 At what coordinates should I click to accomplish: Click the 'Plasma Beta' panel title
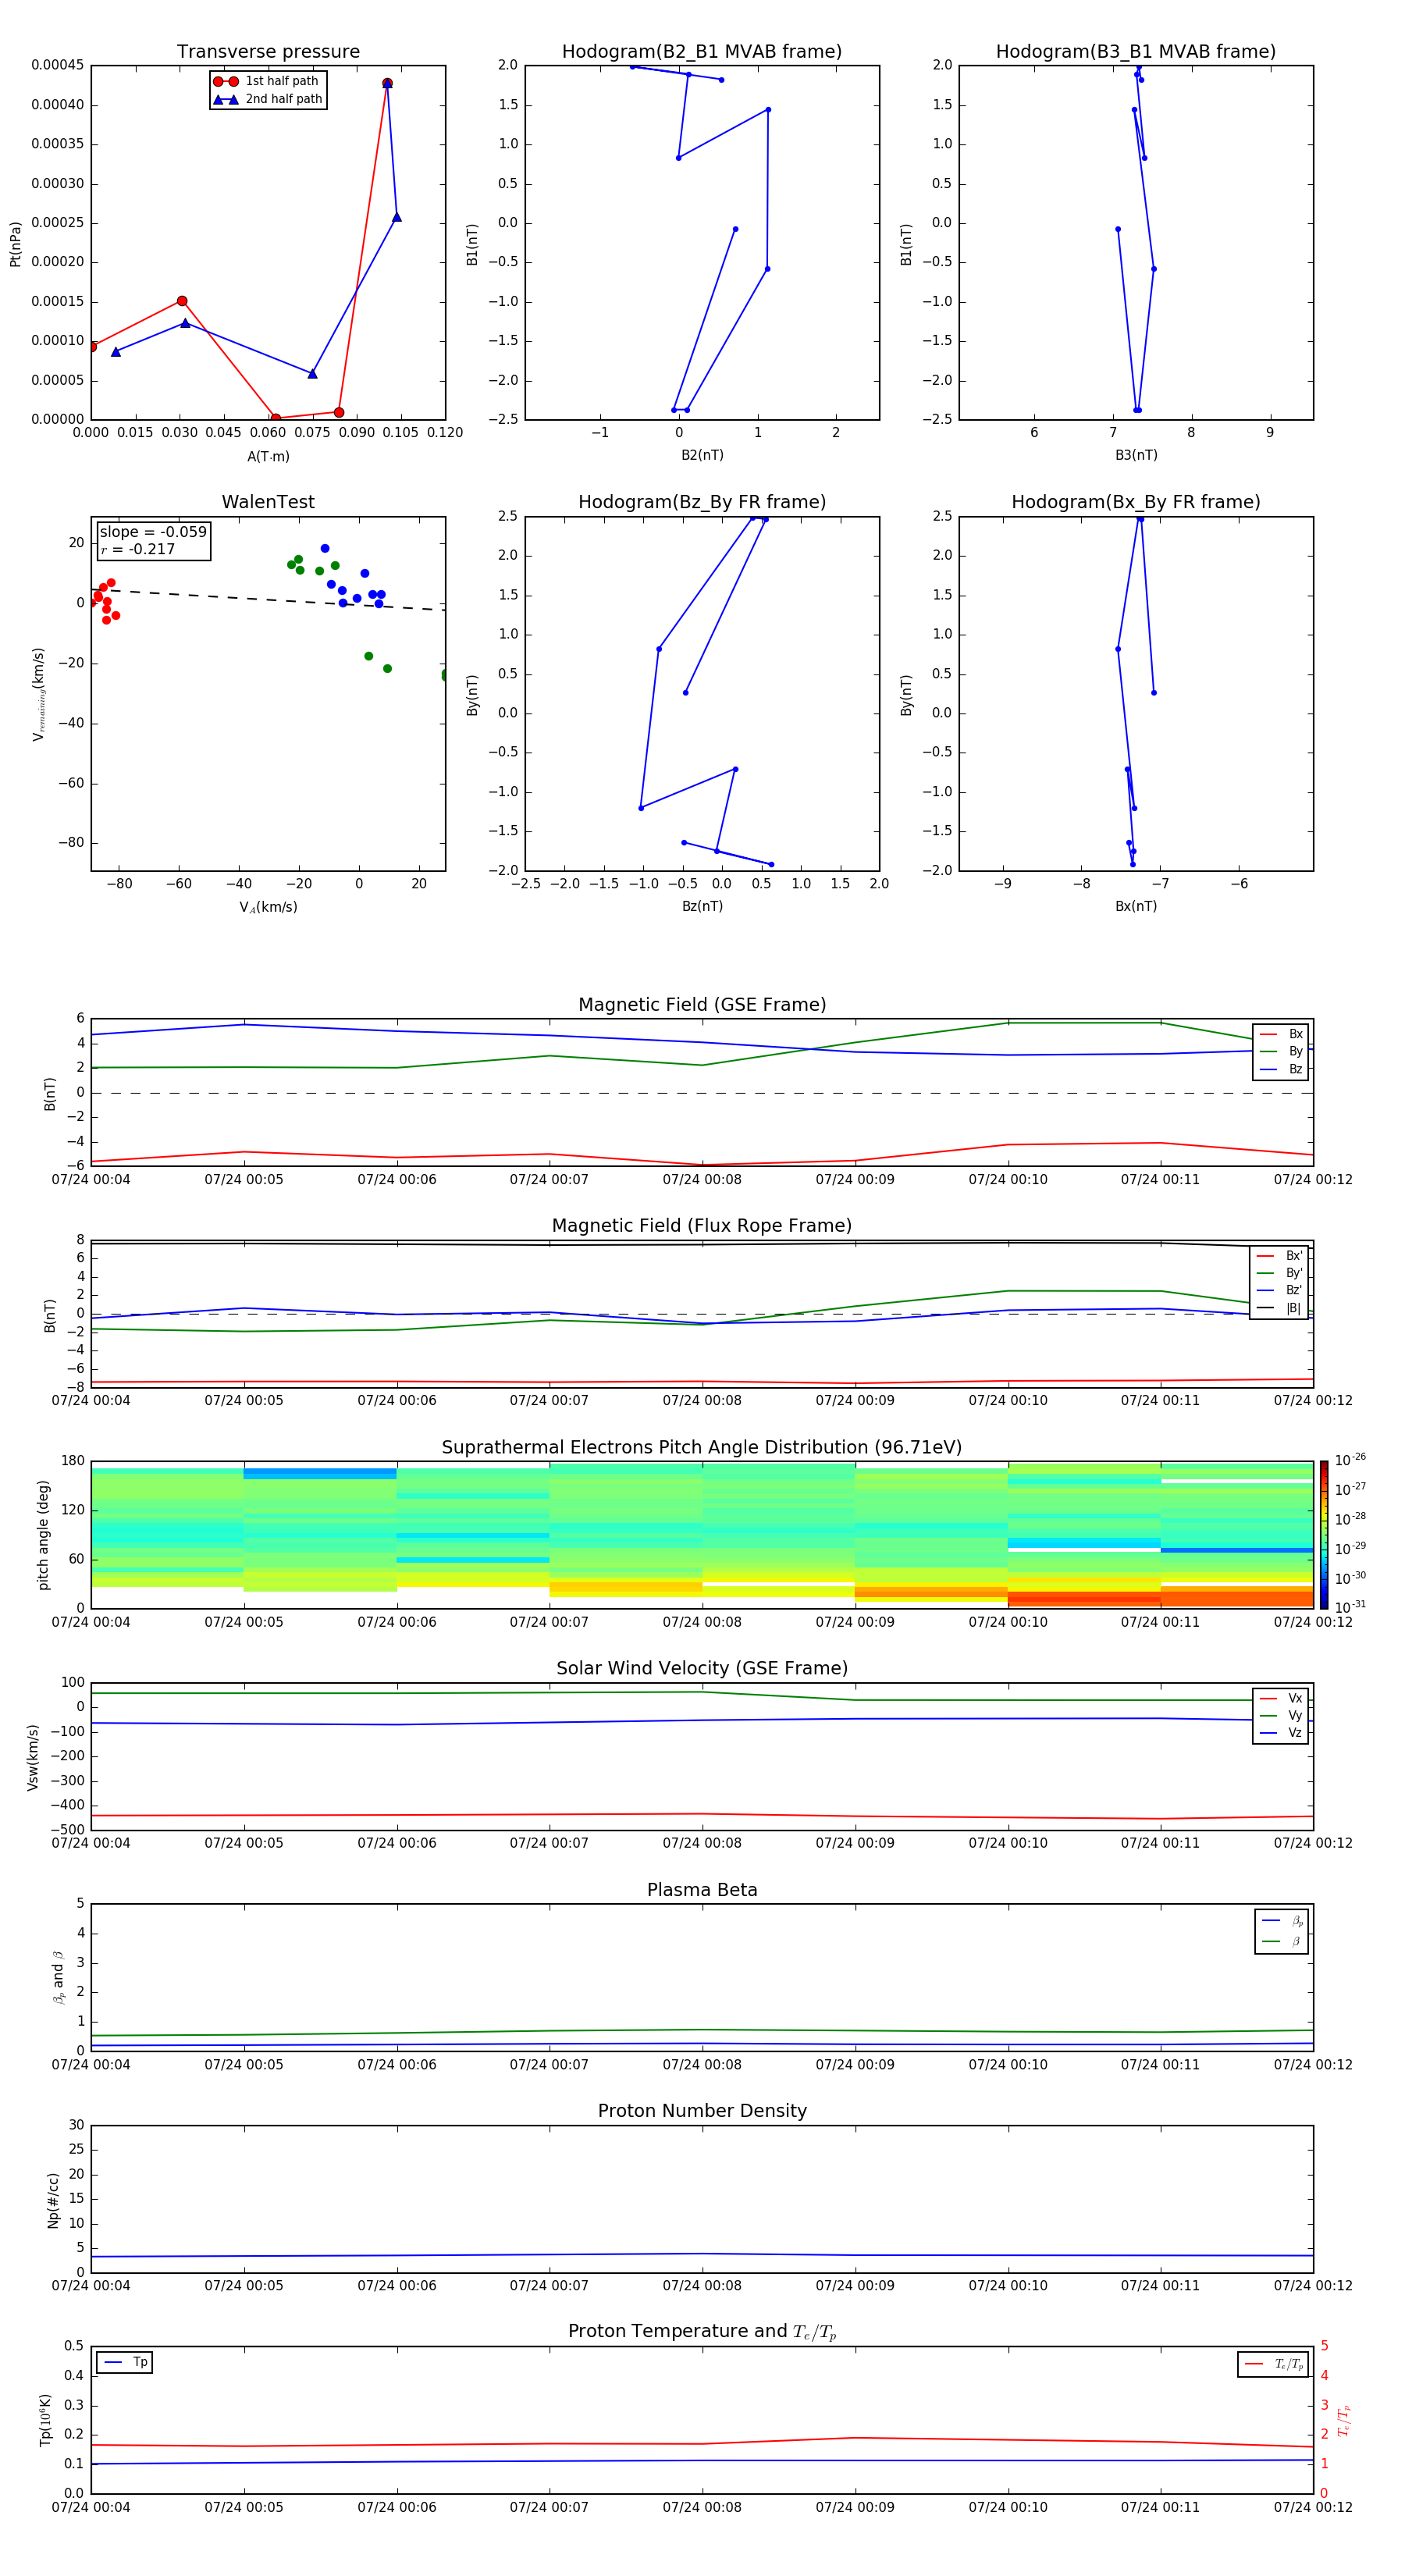(x=702, y=1891)
